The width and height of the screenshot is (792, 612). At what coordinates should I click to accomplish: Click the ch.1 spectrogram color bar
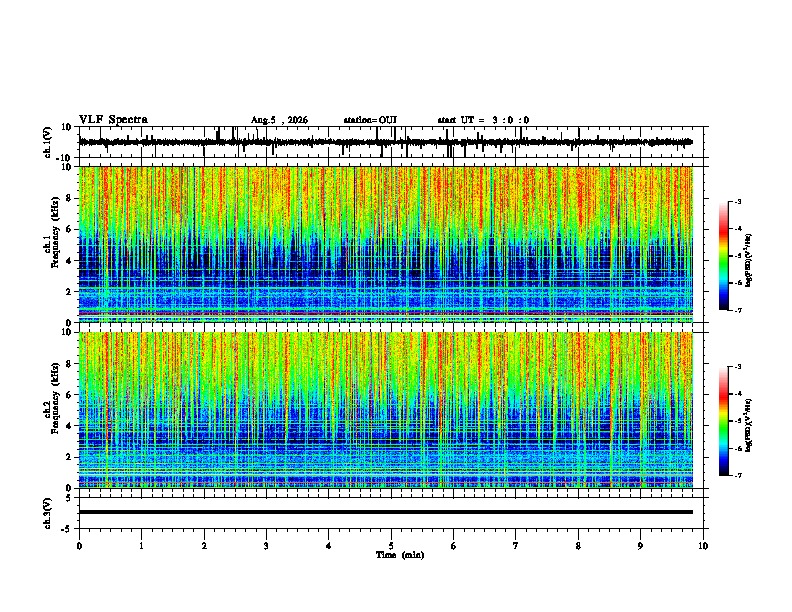(724, 256)
